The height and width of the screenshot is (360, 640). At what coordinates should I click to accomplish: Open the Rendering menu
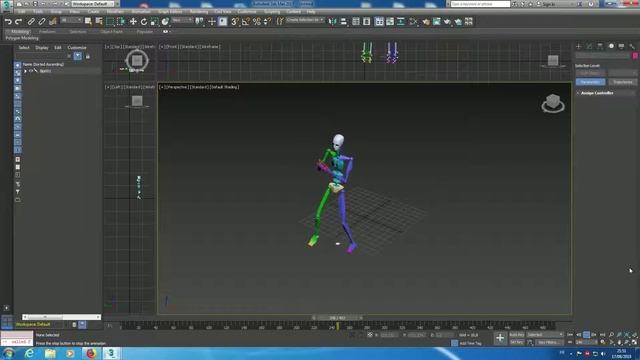tap(199, 12)
